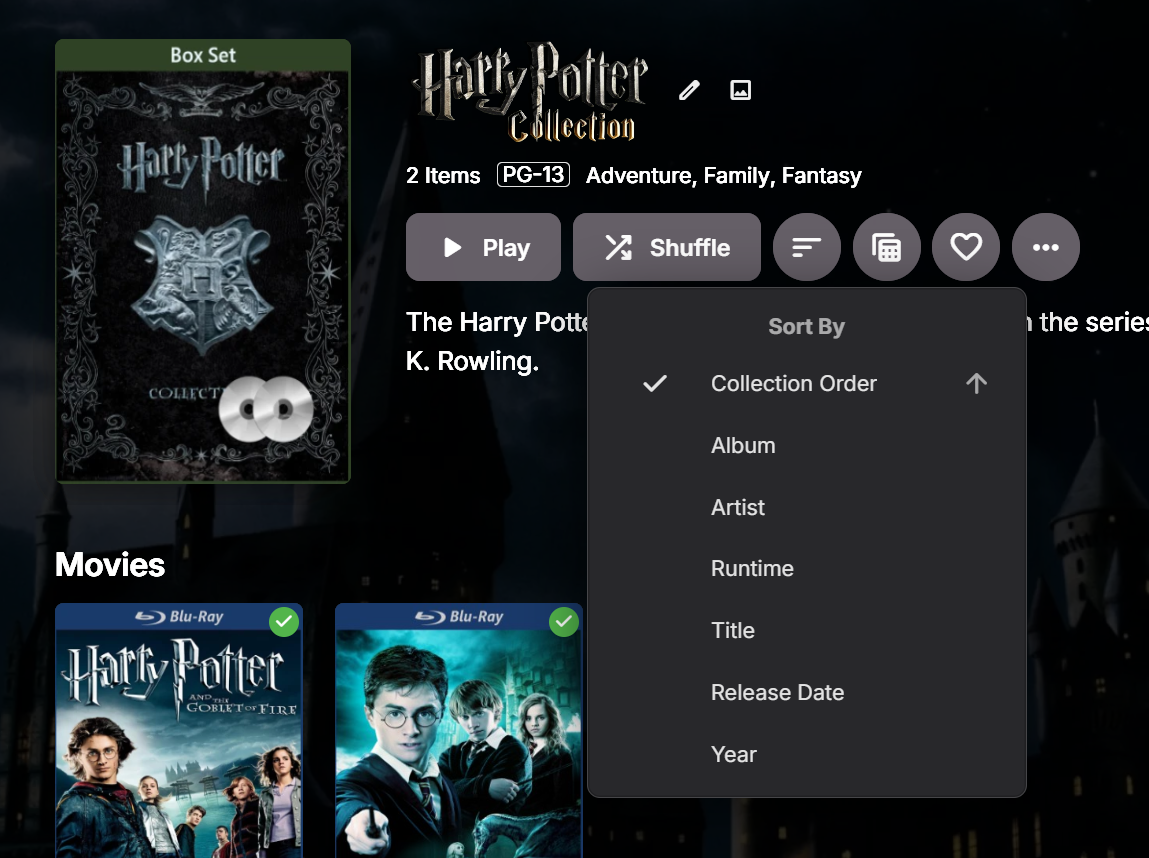The image size is (1149, 858).
Task: Click the stacked cards icon beside sort
Action: pyautogui.click(x=886, y=246)
